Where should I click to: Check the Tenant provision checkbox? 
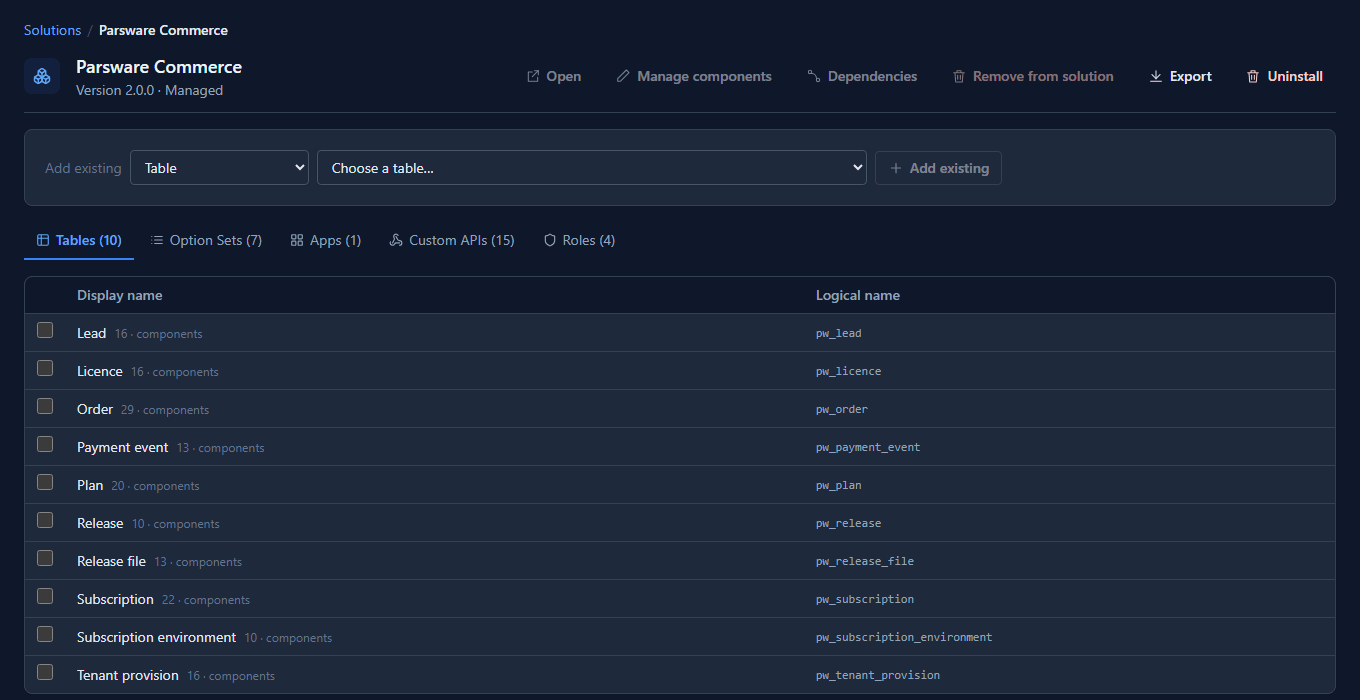[45, 672]
